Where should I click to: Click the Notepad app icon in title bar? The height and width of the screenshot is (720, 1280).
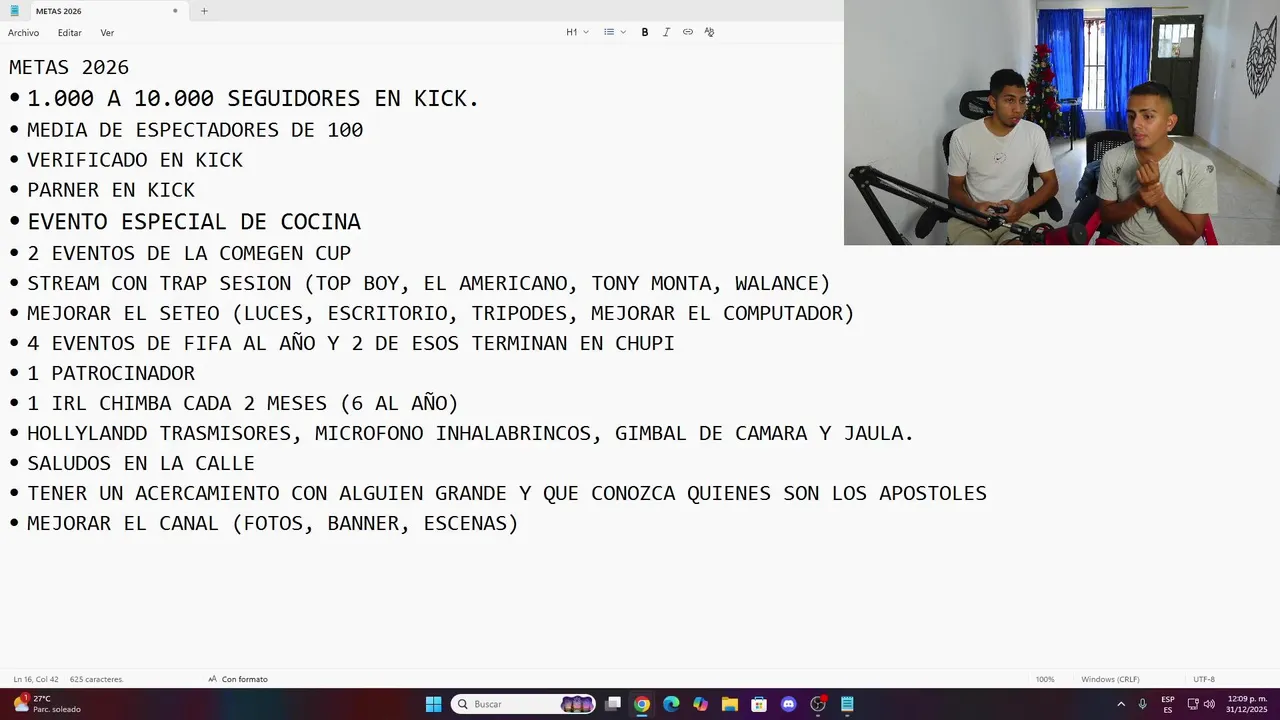coord(15,11)
